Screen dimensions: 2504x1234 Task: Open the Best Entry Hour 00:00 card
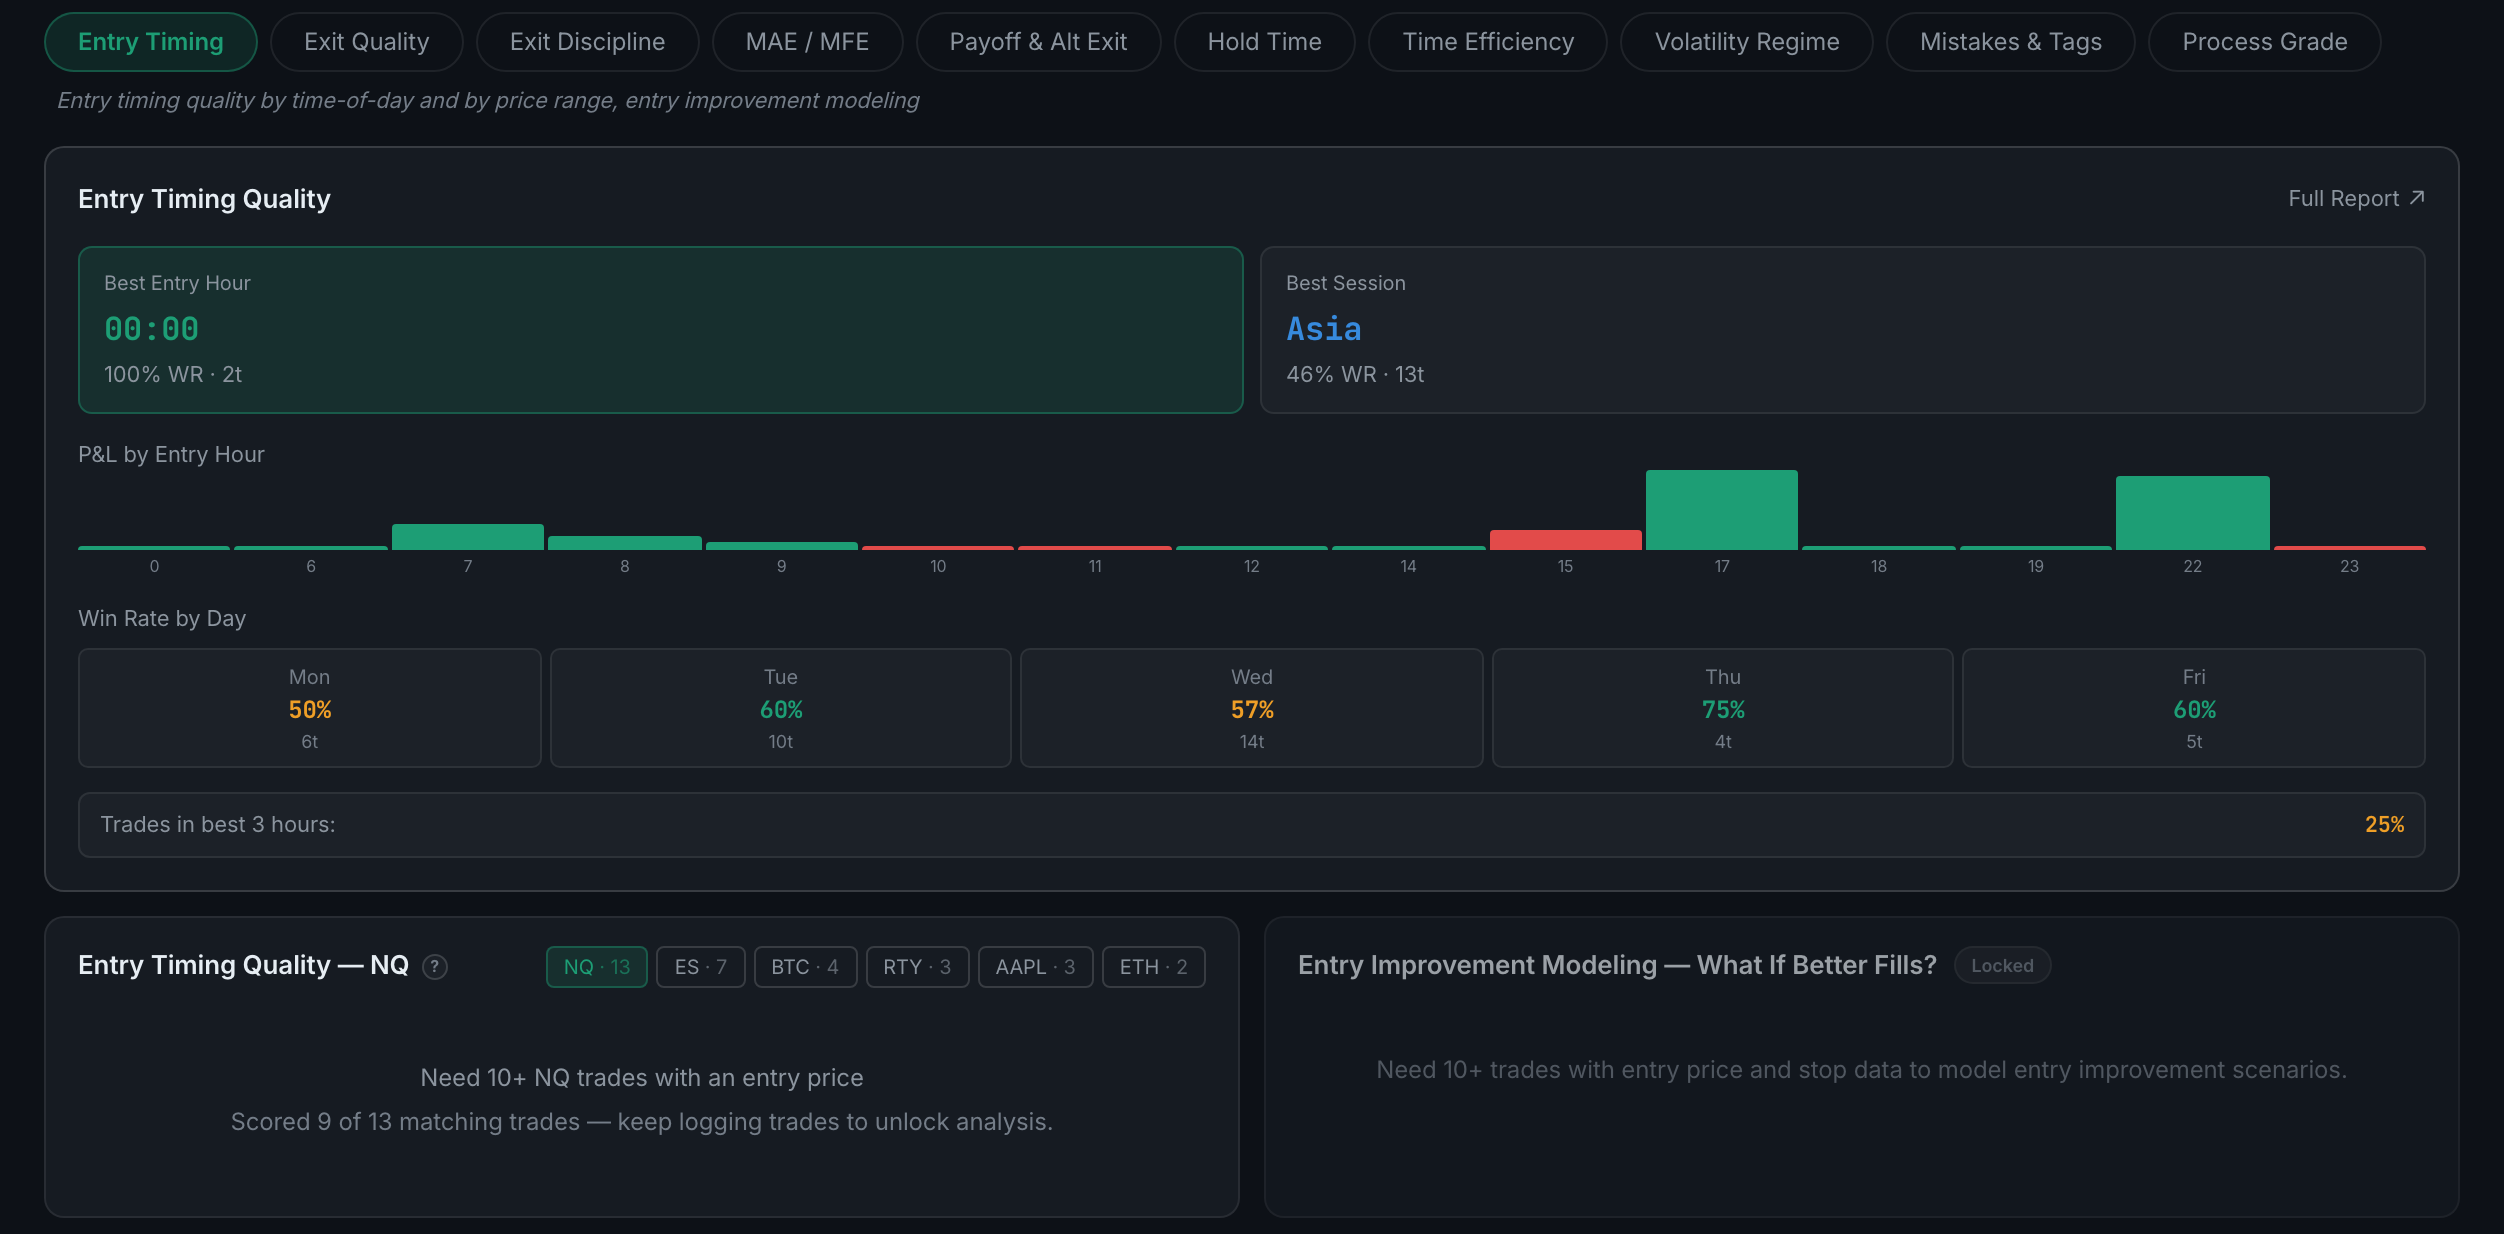tap(661, 330)
